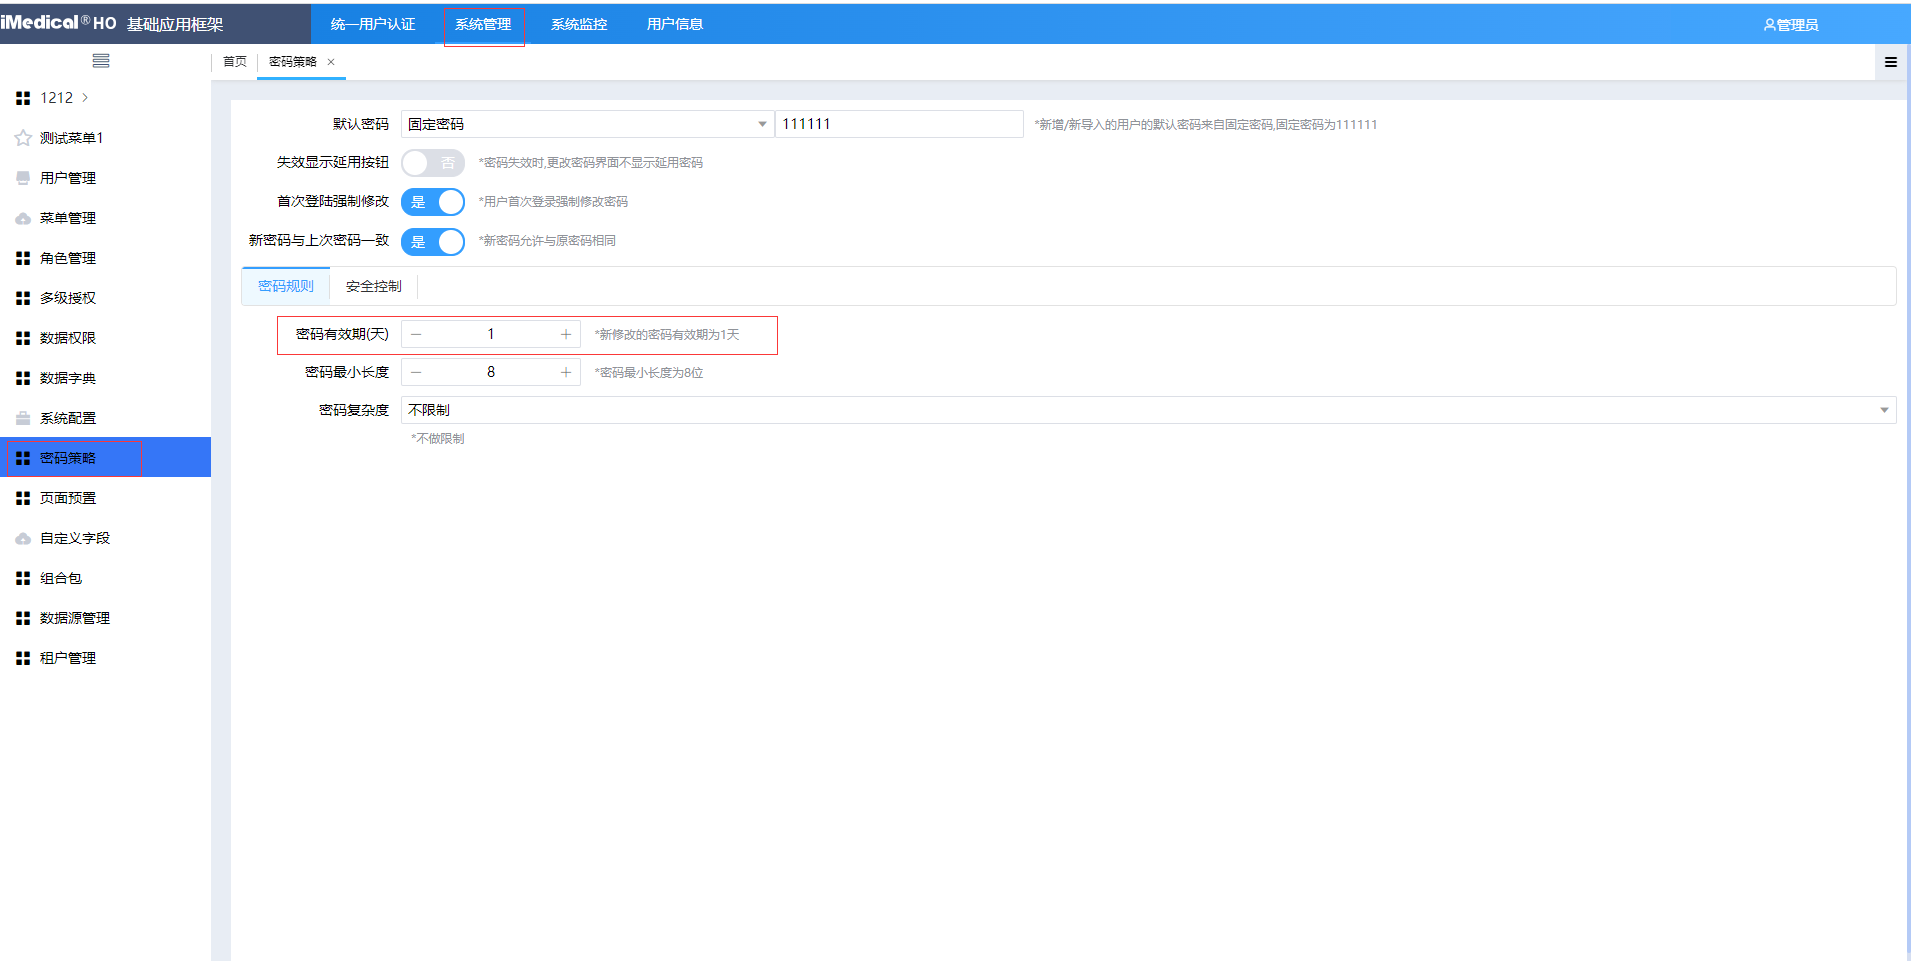Toggle the 失效显示延用按钮 switch
The width and height of the screenshot is (1911, 961).
(433, 163)
